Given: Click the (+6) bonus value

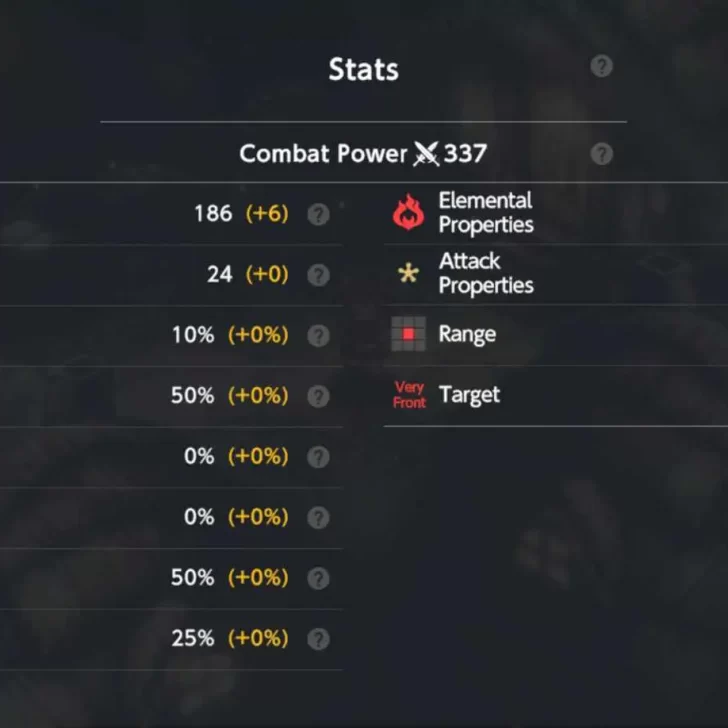Looking at the screenshot, I should click(x=267, y=214).
